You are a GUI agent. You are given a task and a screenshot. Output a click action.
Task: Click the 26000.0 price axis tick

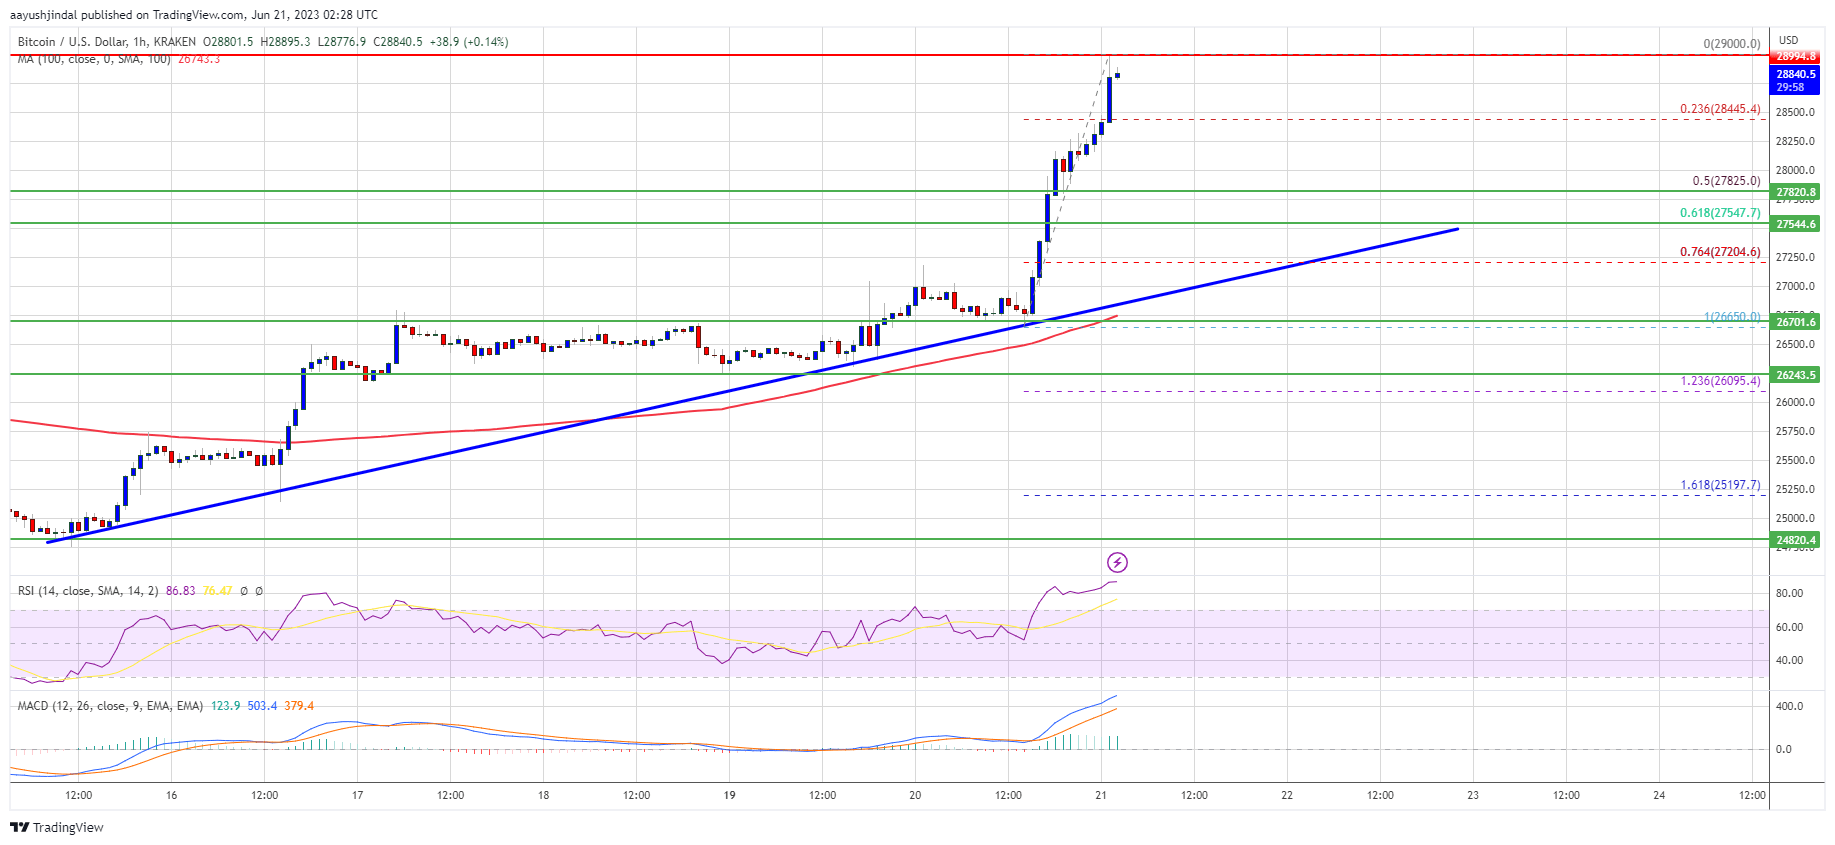click(1795, 403)
